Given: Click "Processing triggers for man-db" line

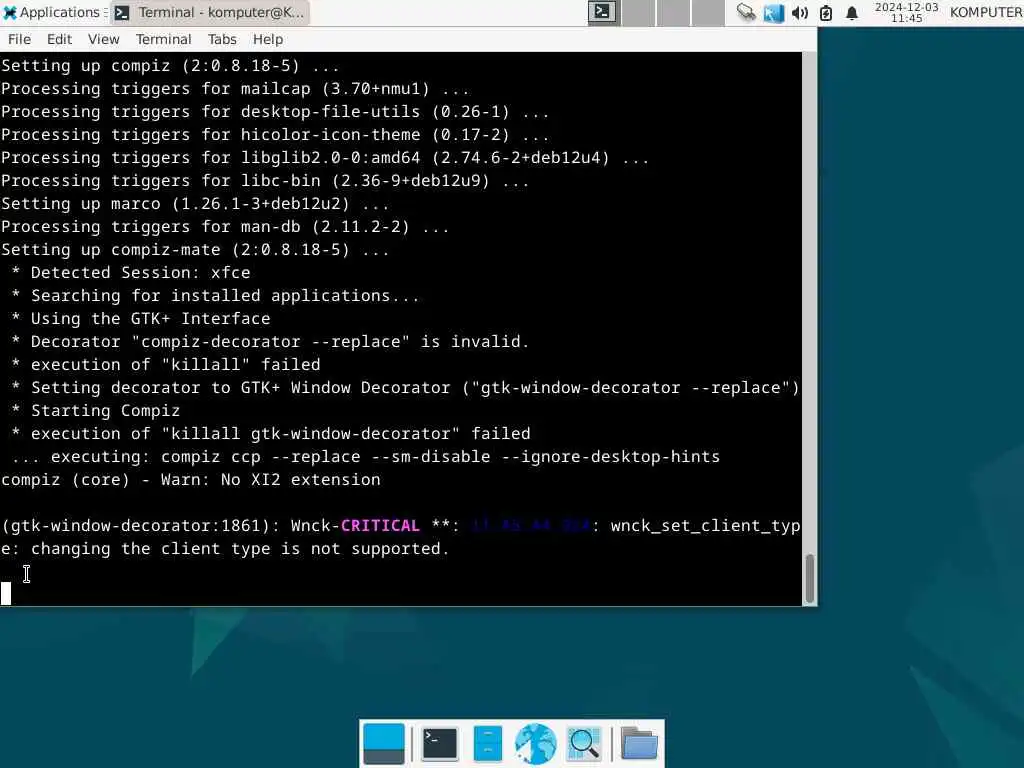Looking at the screenshot, I should pos(225,227).
